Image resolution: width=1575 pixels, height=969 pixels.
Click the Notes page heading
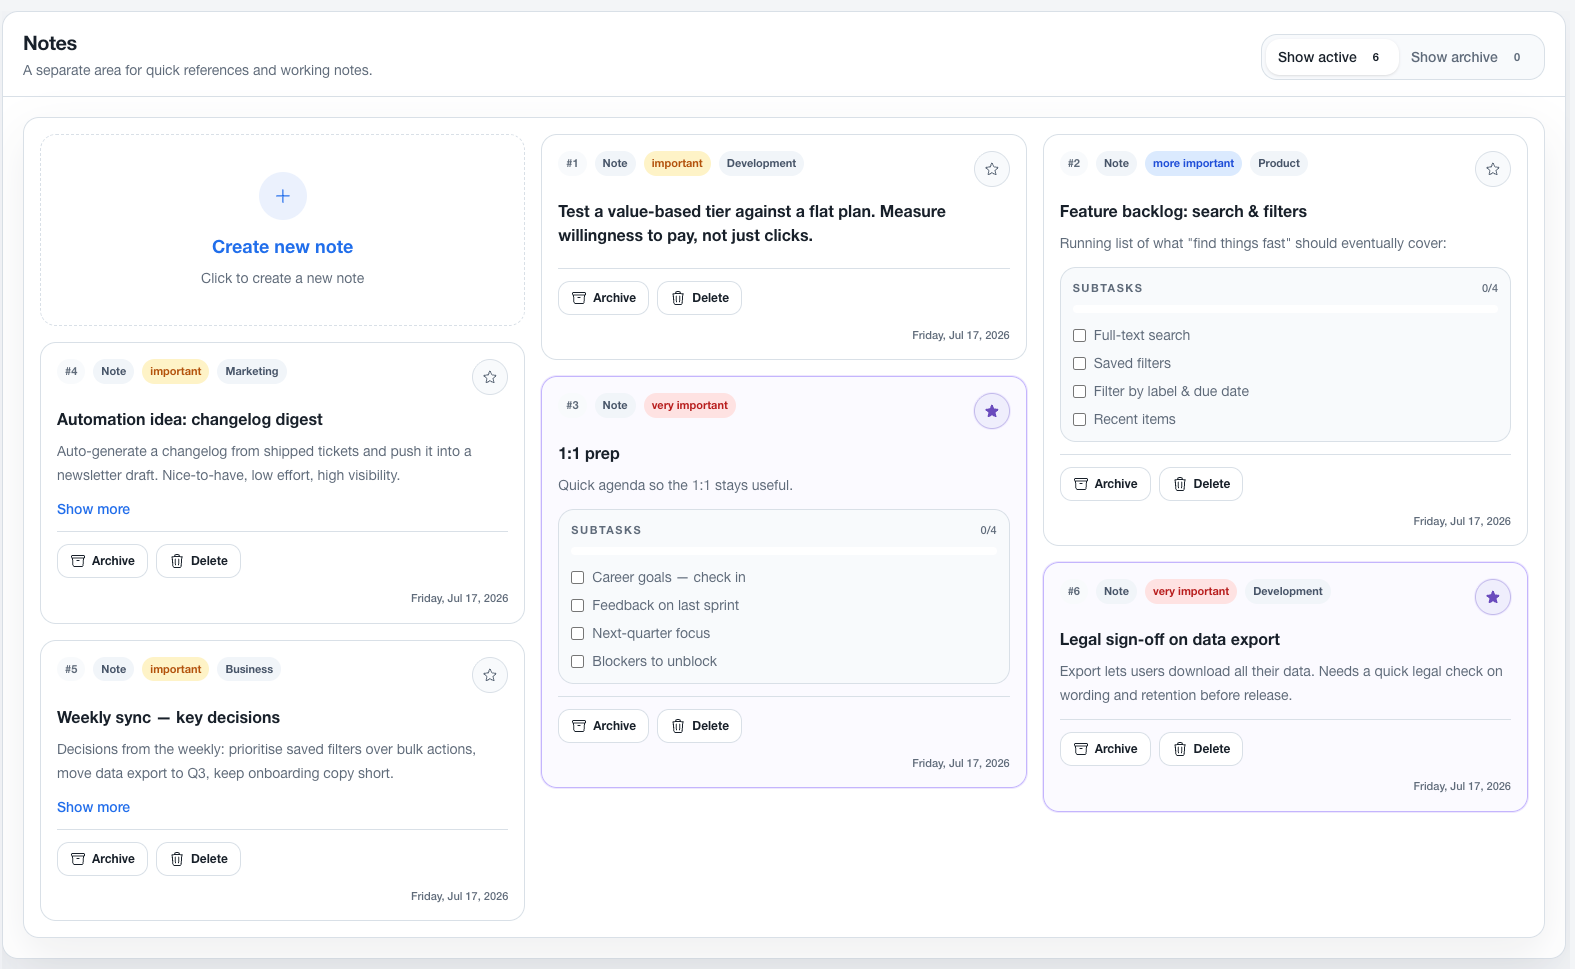pyautogui.click(x=50, y=43)
